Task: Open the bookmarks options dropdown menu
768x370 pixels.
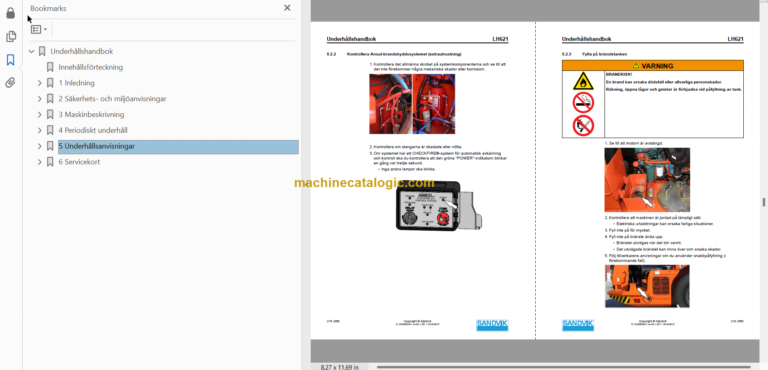Action: pos(39,29)
